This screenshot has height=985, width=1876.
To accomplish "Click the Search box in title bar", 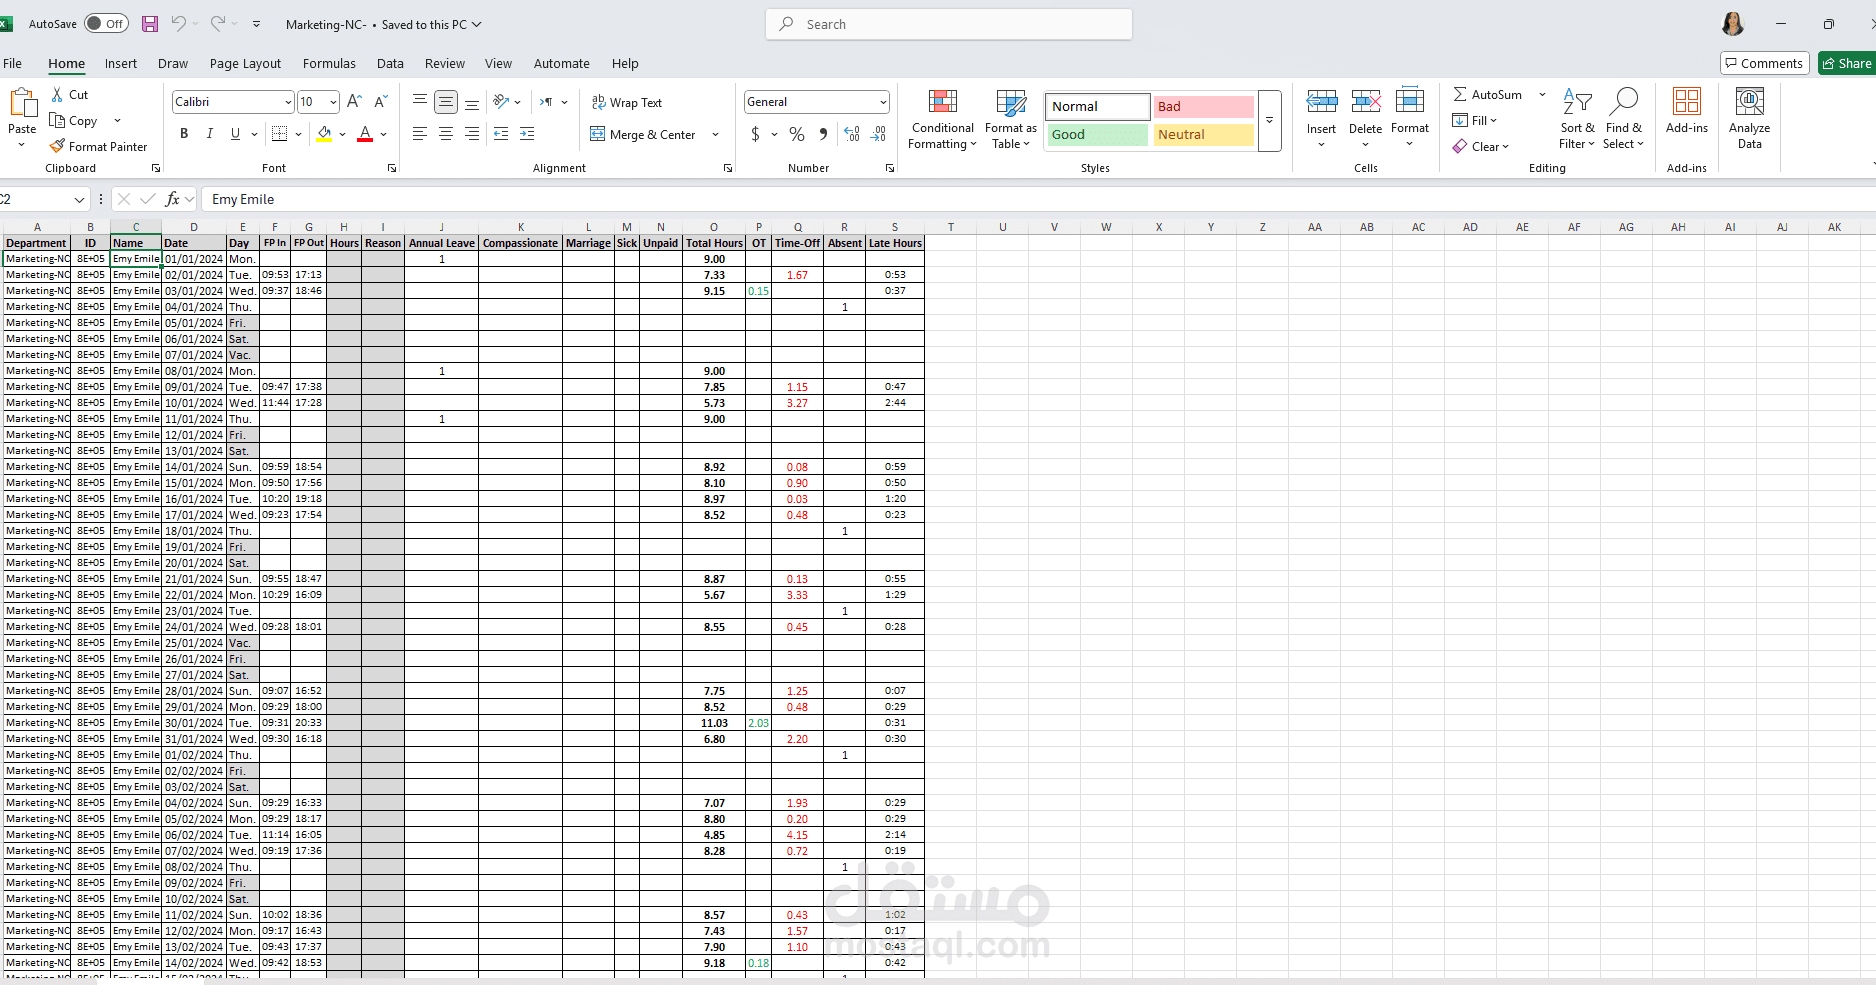I will click(949, 24).
